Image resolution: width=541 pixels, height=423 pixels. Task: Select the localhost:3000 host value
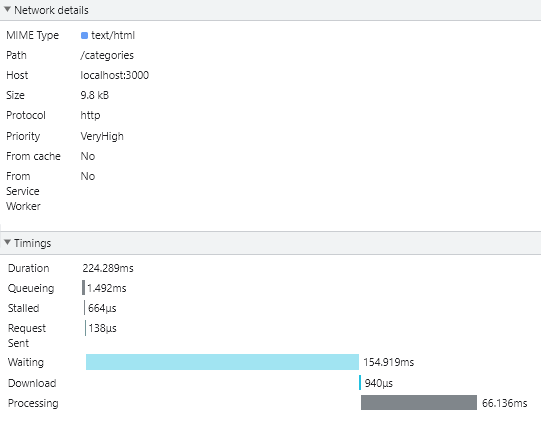coord(115,75)
